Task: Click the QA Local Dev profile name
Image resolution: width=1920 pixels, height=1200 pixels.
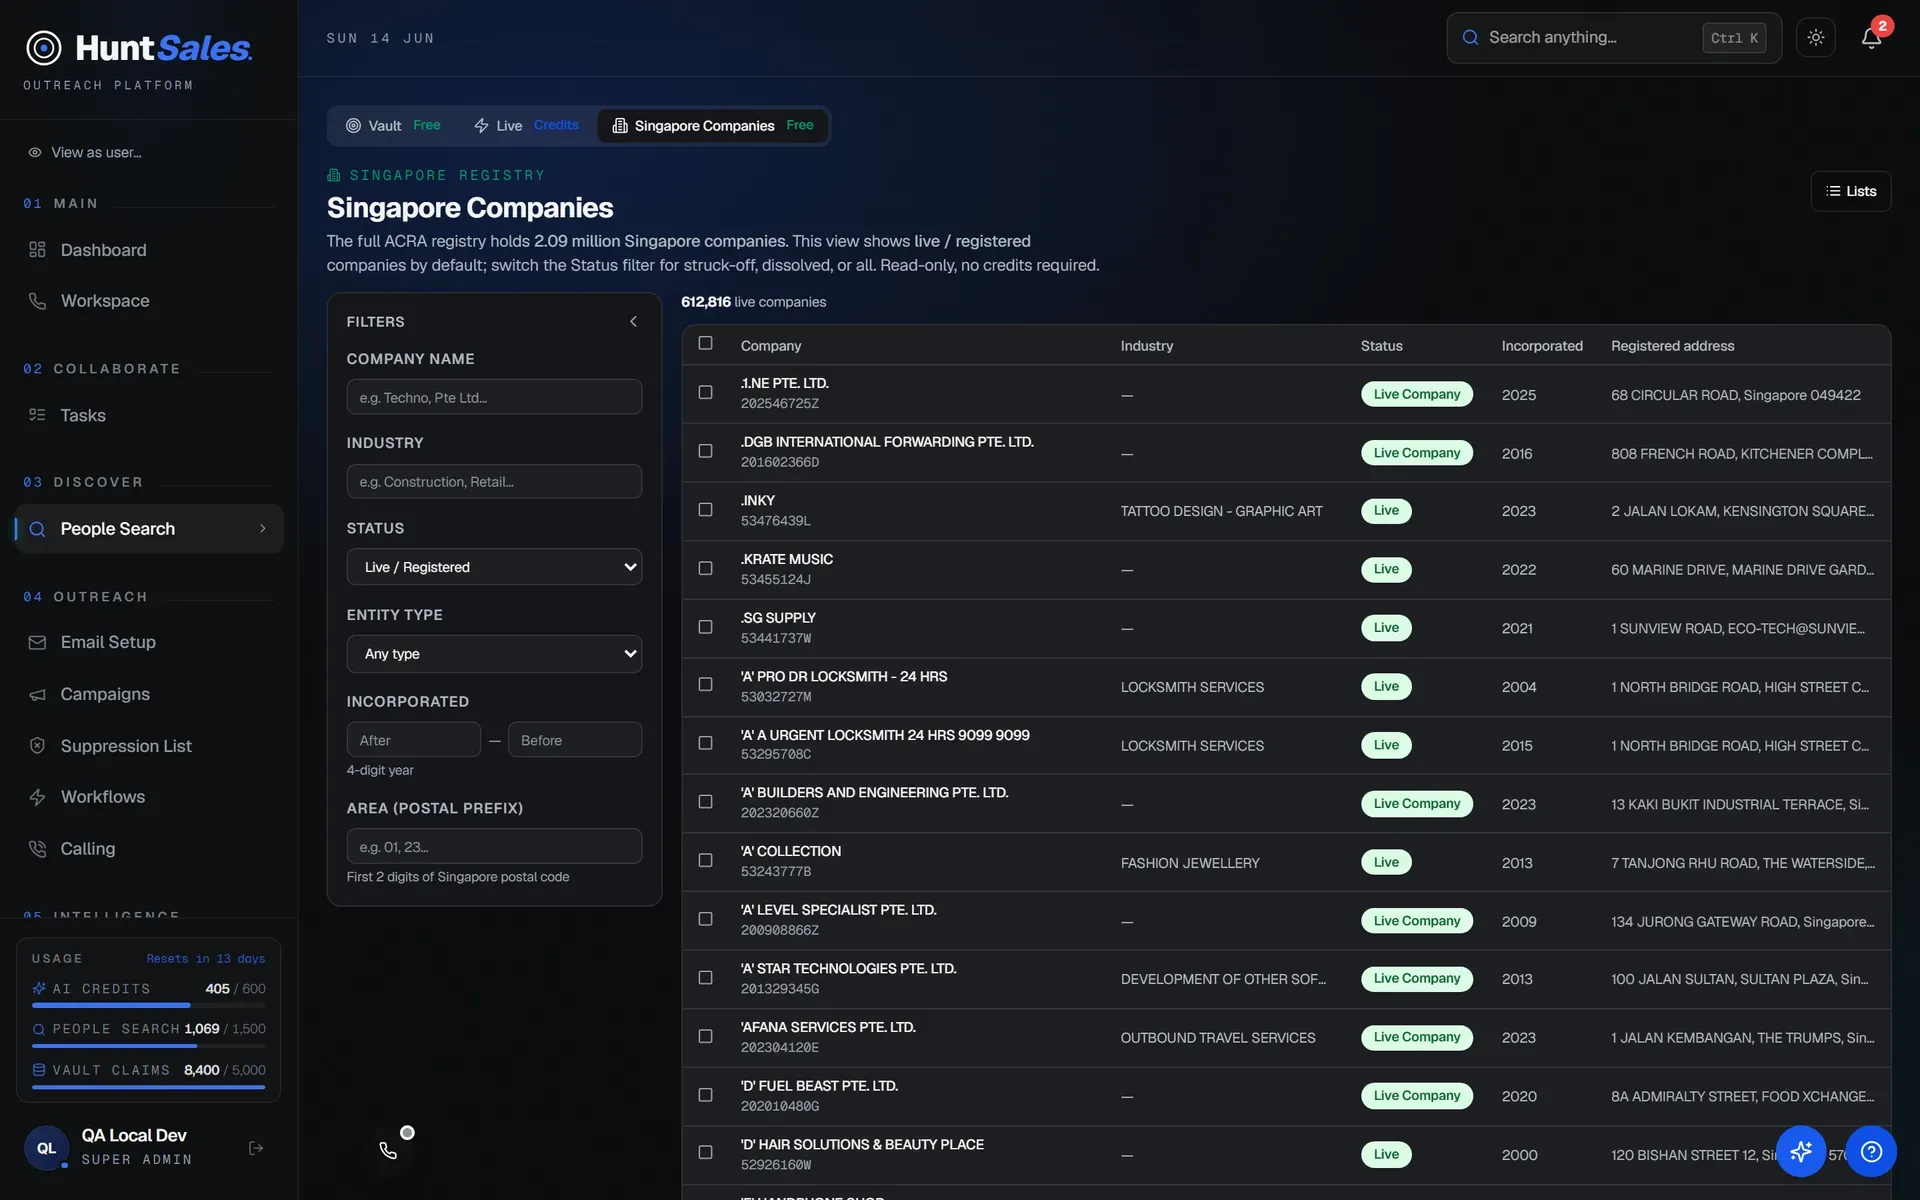Action: 134,1136
